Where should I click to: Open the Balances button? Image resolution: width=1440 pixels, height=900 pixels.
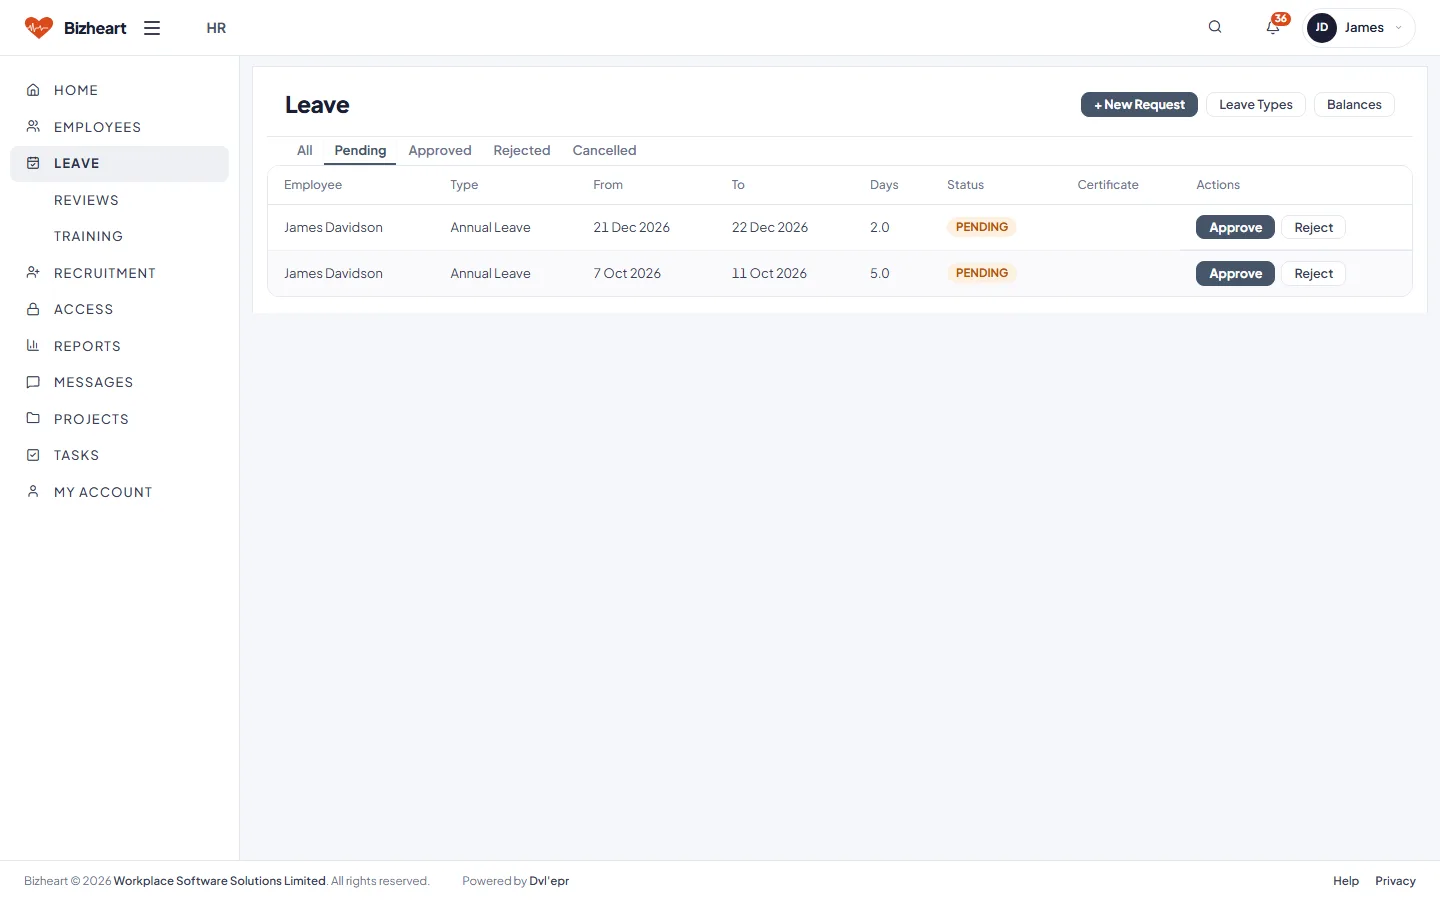tap(1354, 104)
